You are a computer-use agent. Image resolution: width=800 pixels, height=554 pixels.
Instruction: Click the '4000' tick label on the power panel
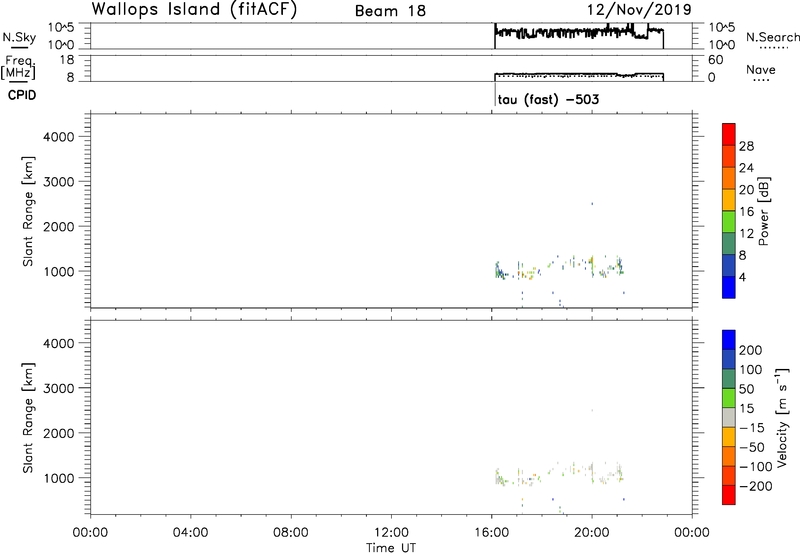coord(59,137)
